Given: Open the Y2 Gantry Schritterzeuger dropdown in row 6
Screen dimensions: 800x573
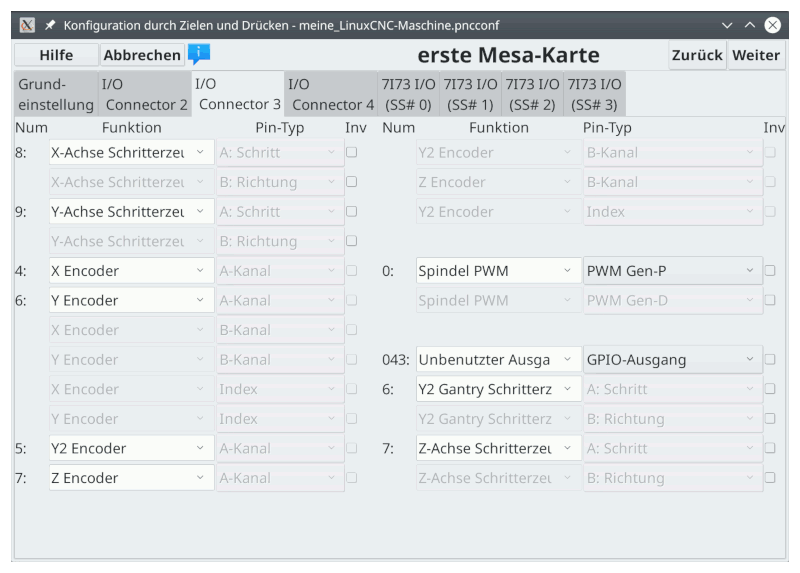Looking at the screenshot, I should click(498, 389).
